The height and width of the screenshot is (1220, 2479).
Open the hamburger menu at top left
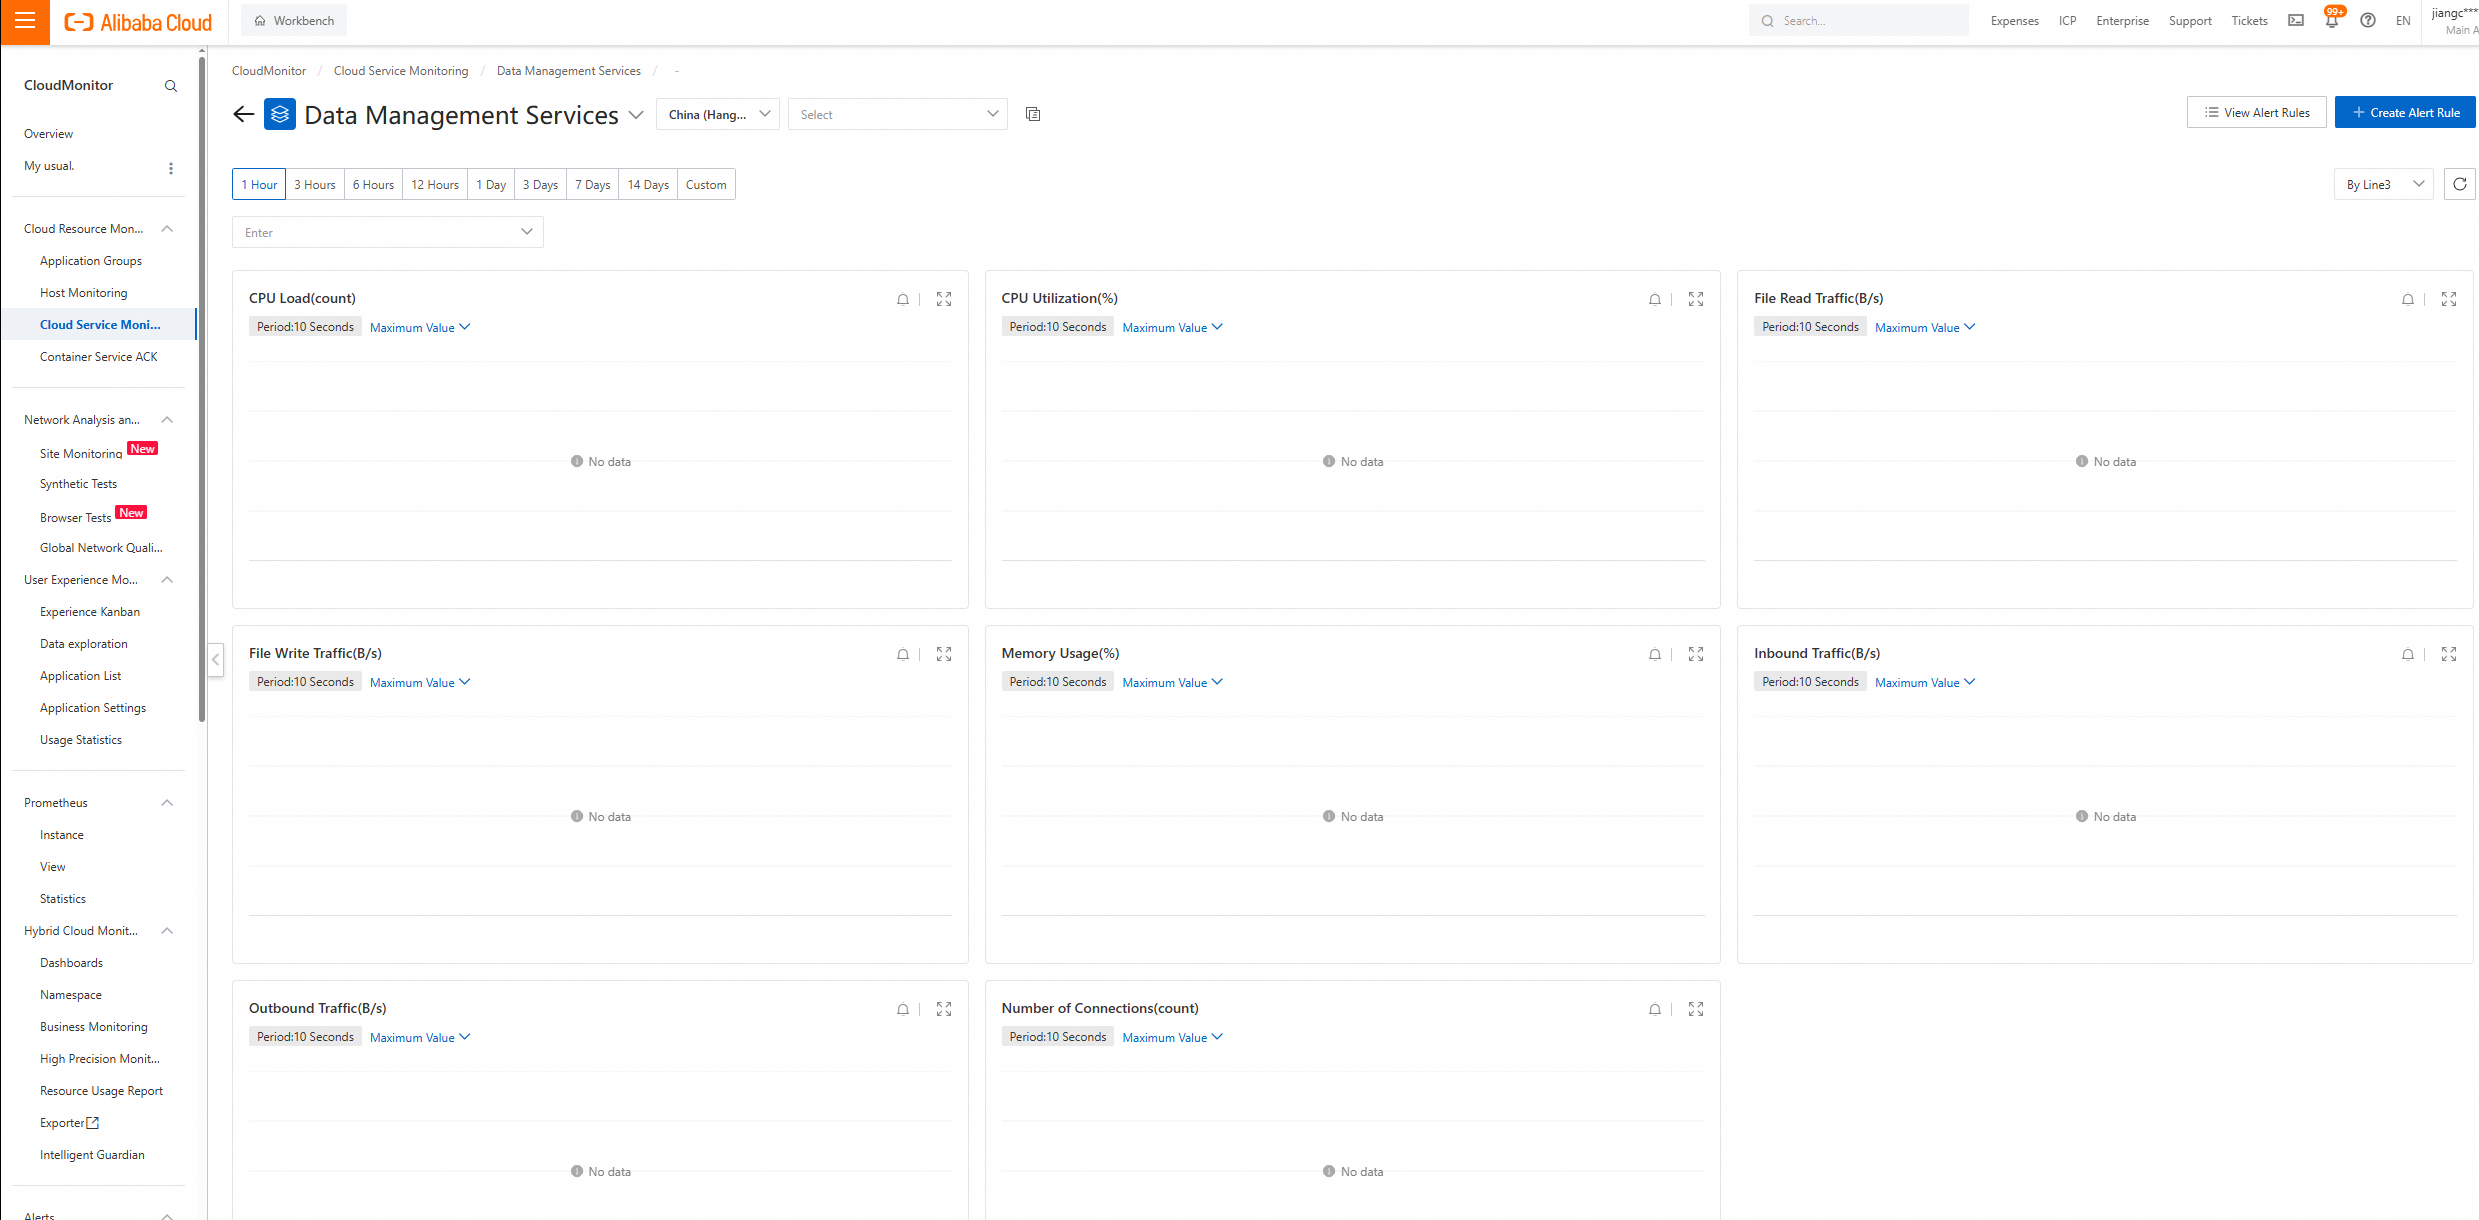(25, 21)
